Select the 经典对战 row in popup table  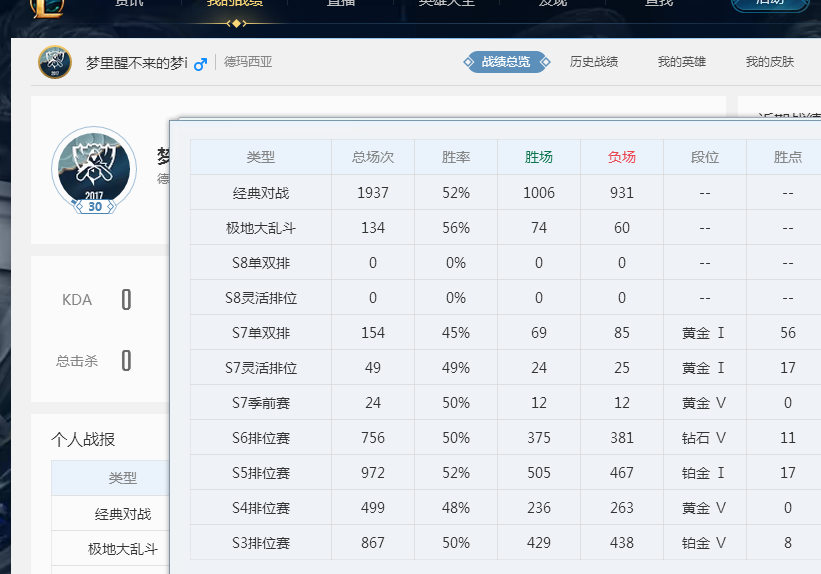[506, 193]
